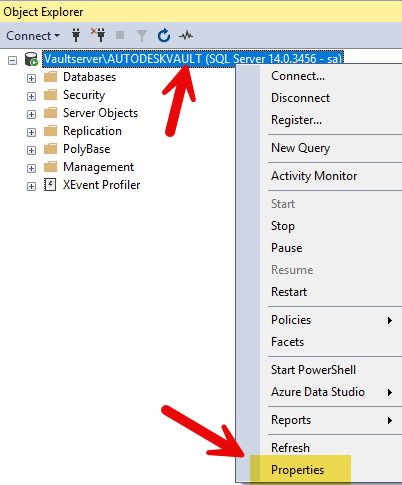Choose Start PowerShell menu item
402x485 pixels.
313,370
